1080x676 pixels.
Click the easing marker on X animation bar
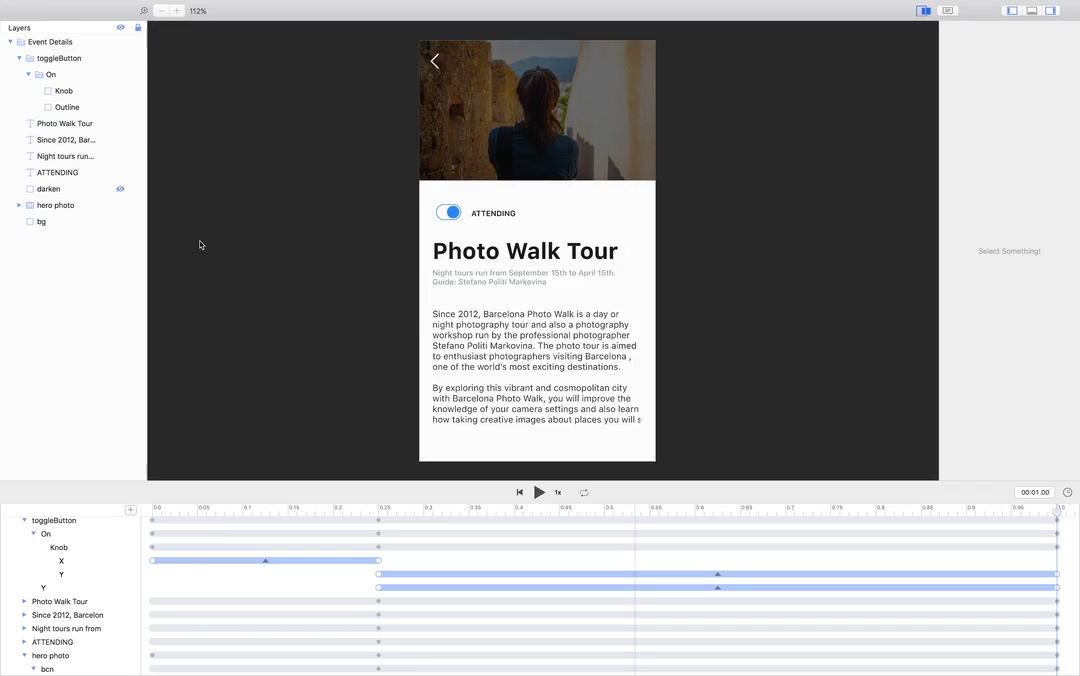pyautogui.click(x=265, y=561)
